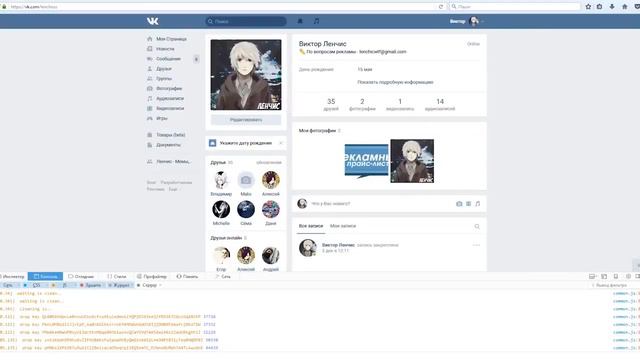Open online friend Андрей's avatar
This screenshot has width=640, height=360.
(271, 256)
